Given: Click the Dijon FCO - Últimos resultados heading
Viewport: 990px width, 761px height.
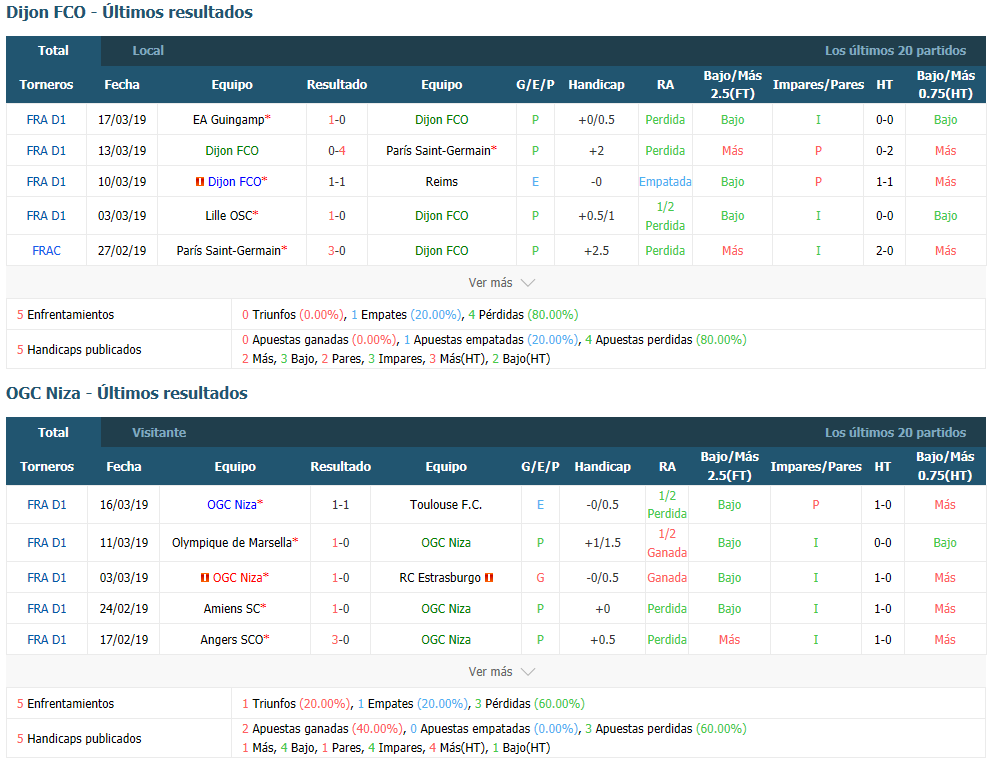Looking at the screenshot, I should pos(129,12).
